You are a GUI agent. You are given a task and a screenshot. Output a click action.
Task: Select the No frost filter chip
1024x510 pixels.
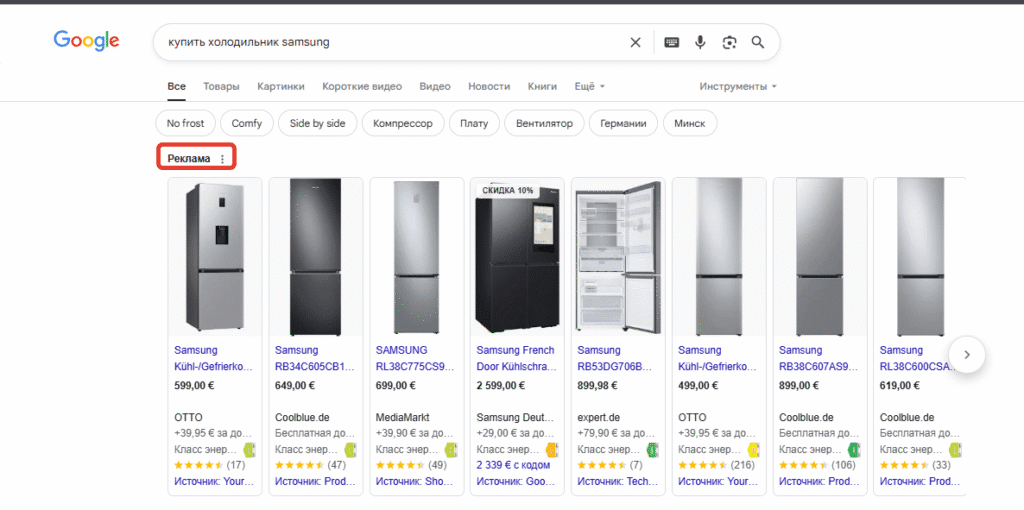coord(185,123)
